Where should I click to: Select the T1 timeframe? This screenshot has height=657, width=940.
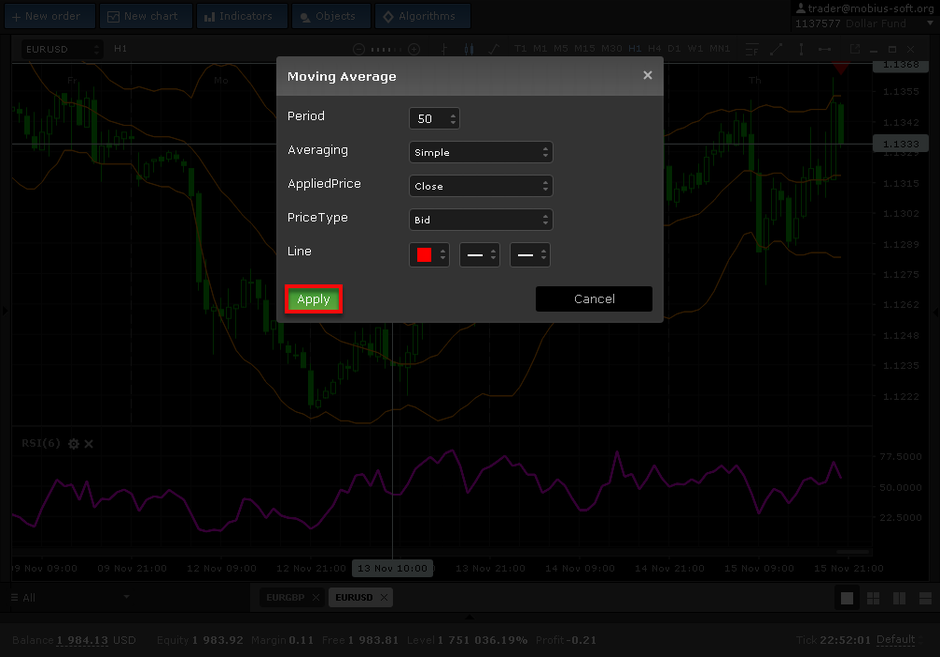coord(520,49)
